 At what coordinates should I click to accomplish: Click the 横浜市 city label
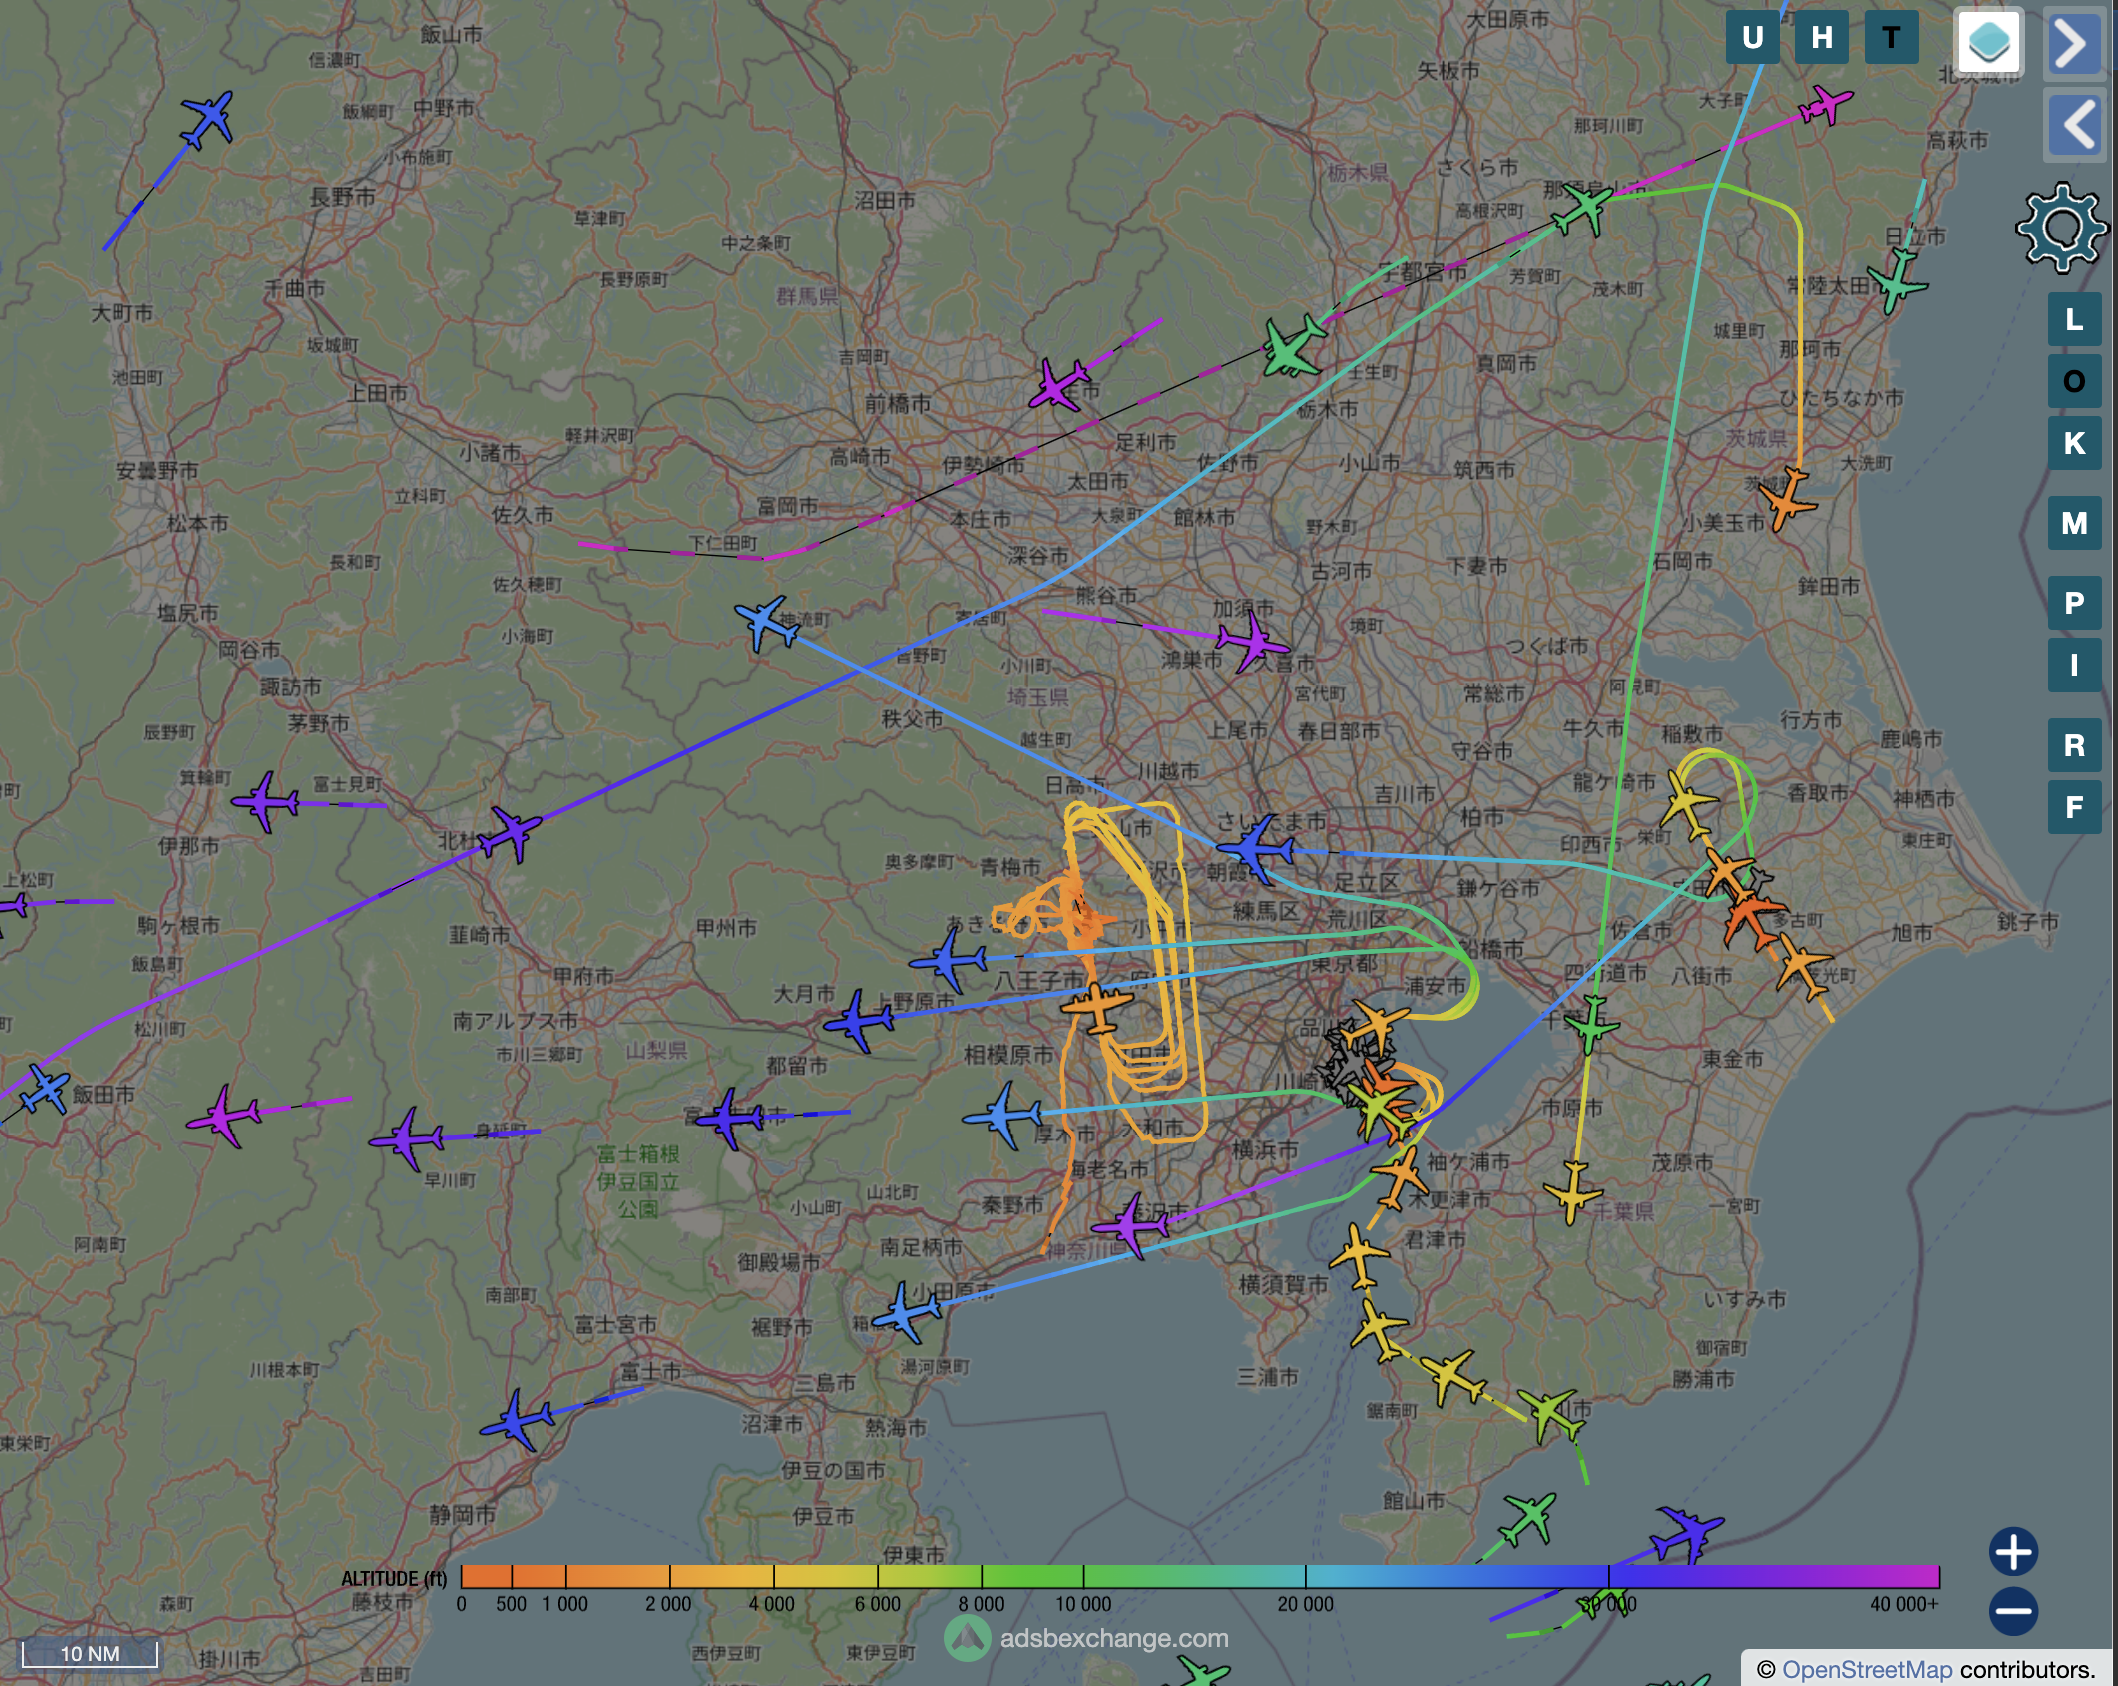1265,1149
